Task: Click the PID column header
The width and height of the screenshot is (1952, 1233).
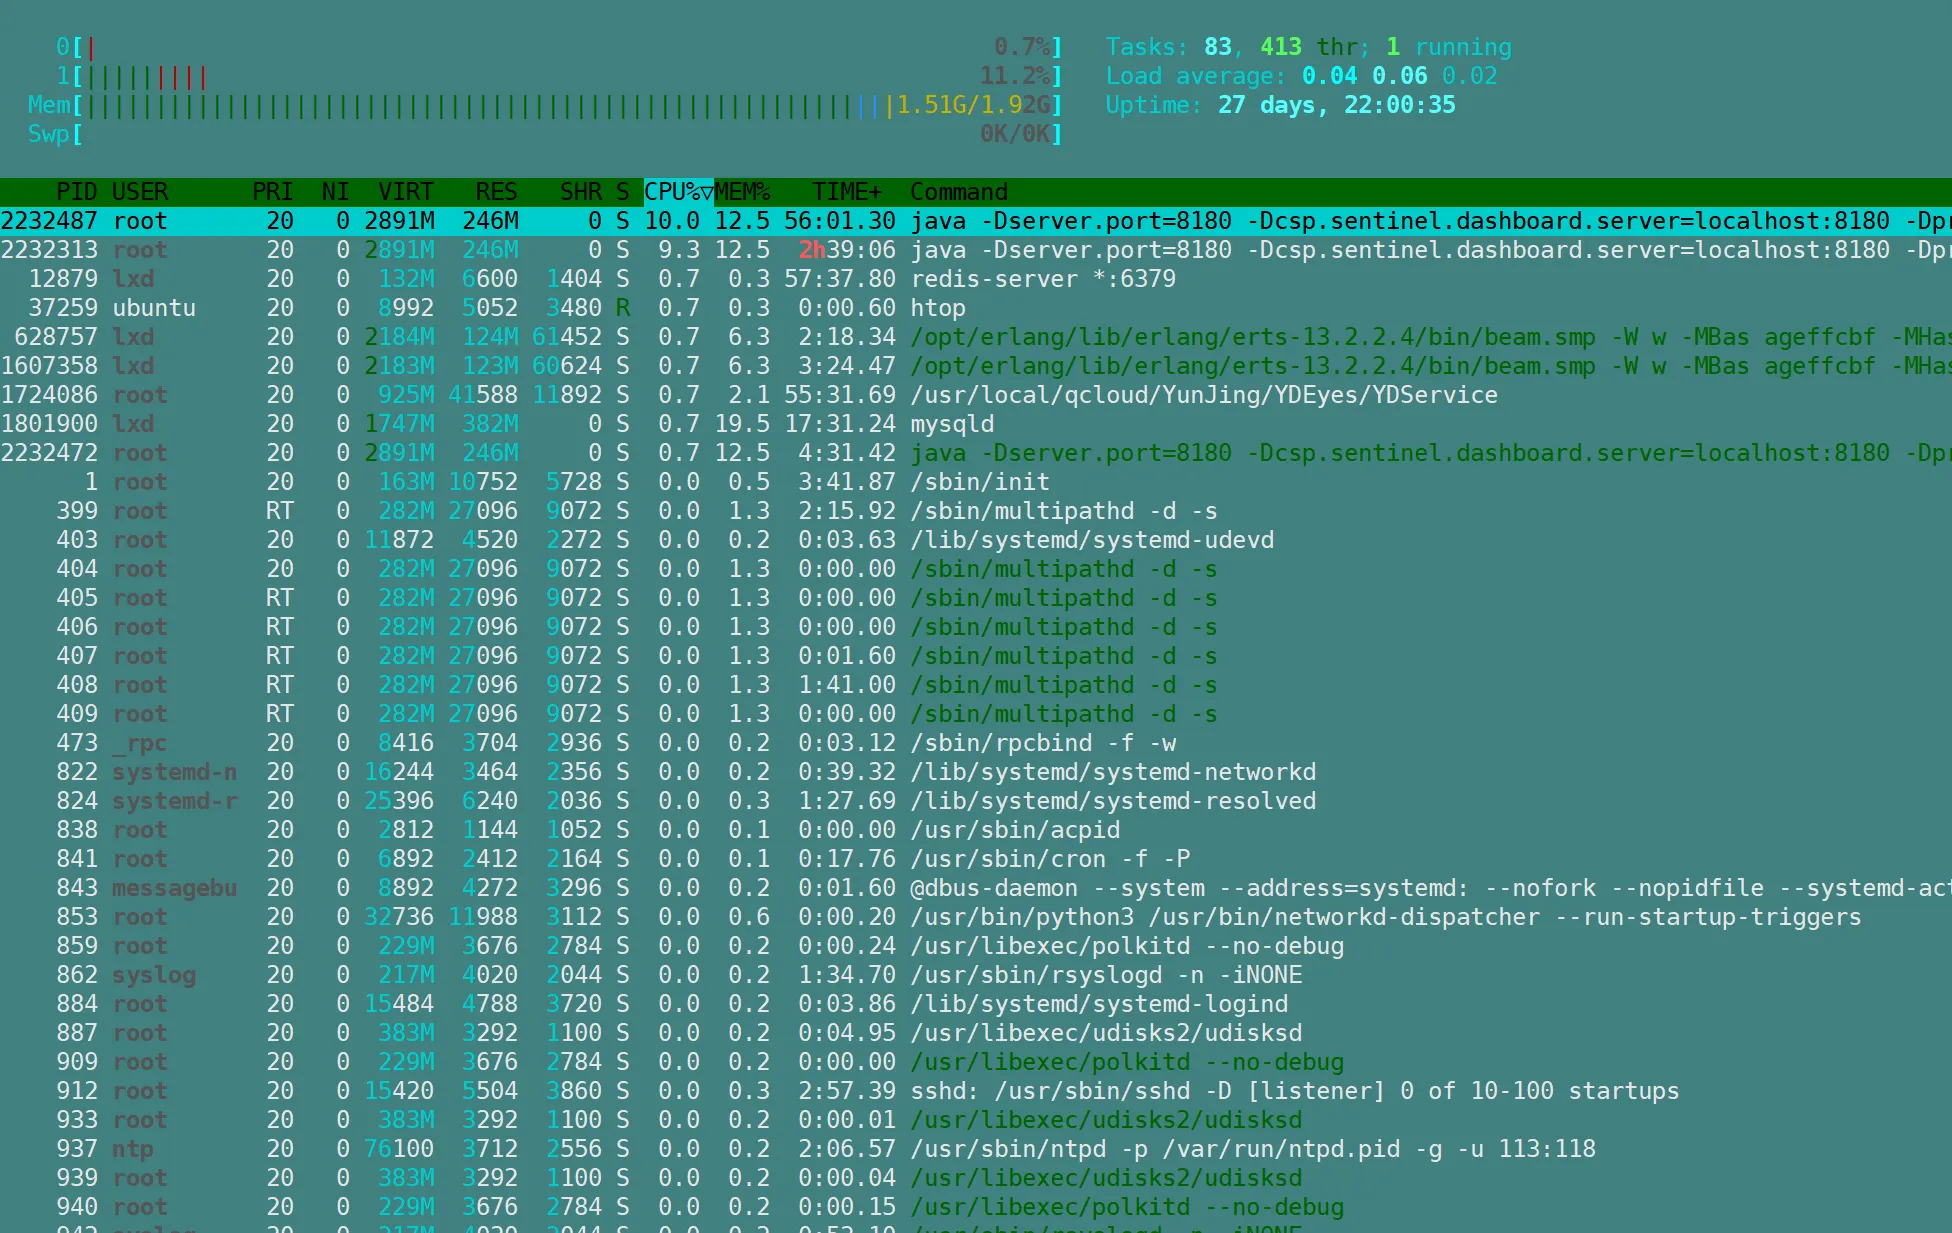Action: 76,192
